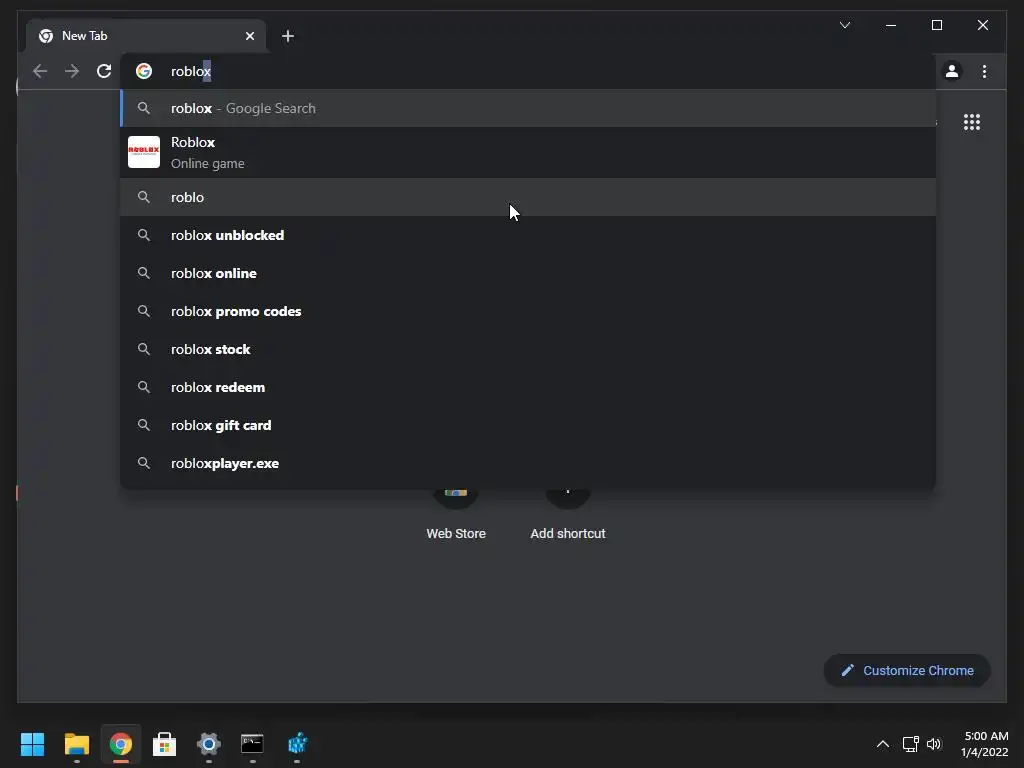Open the terminal icon in taskbar
Image resolution: width=1024 pixels, height=768 pixels.
pyautogui.click(x=252, y=744)
